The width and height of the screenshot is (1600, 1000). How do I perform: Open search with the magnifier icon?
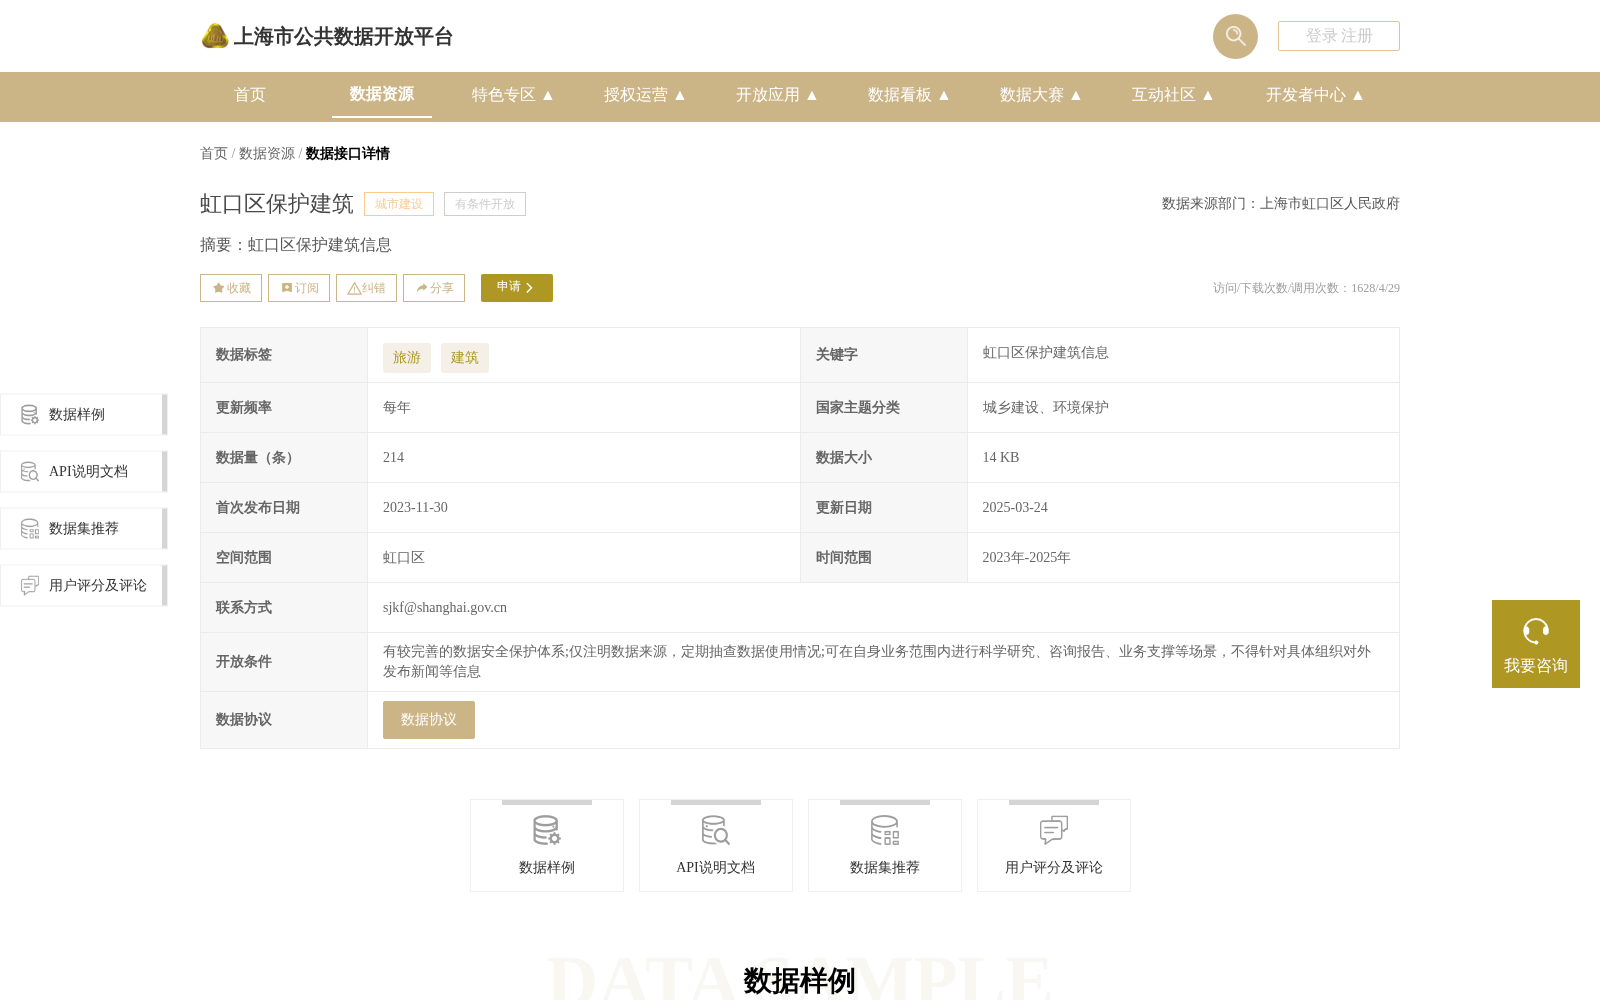(1235, 36)
